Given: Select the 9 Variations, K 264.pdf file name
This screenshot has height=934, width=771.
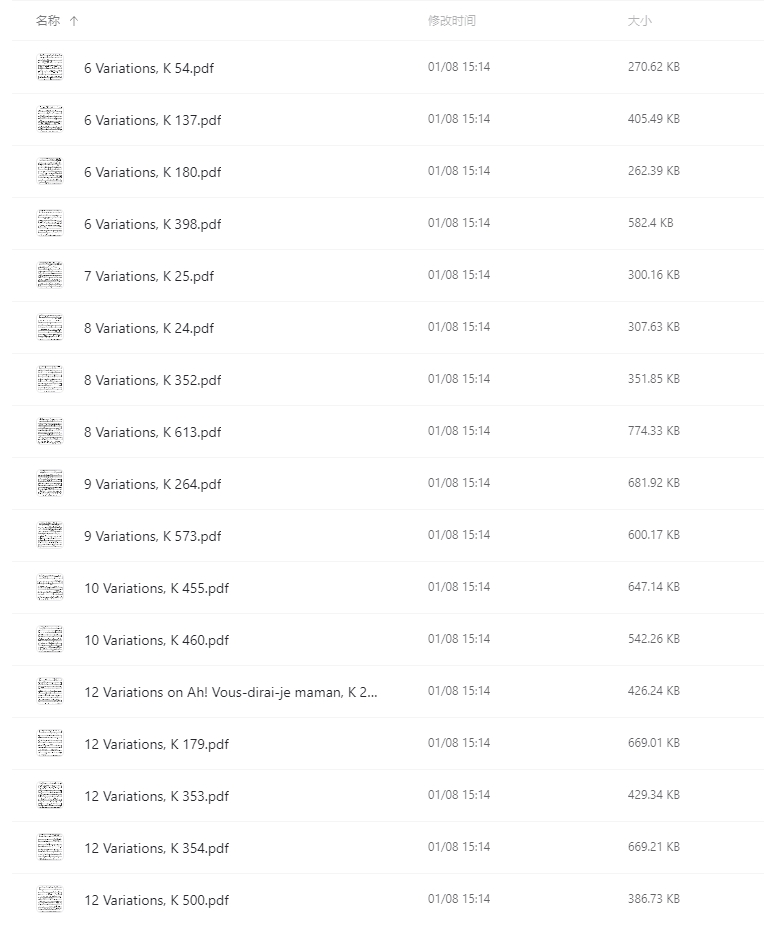Looking at the screenshot, I should pos(153,484).
